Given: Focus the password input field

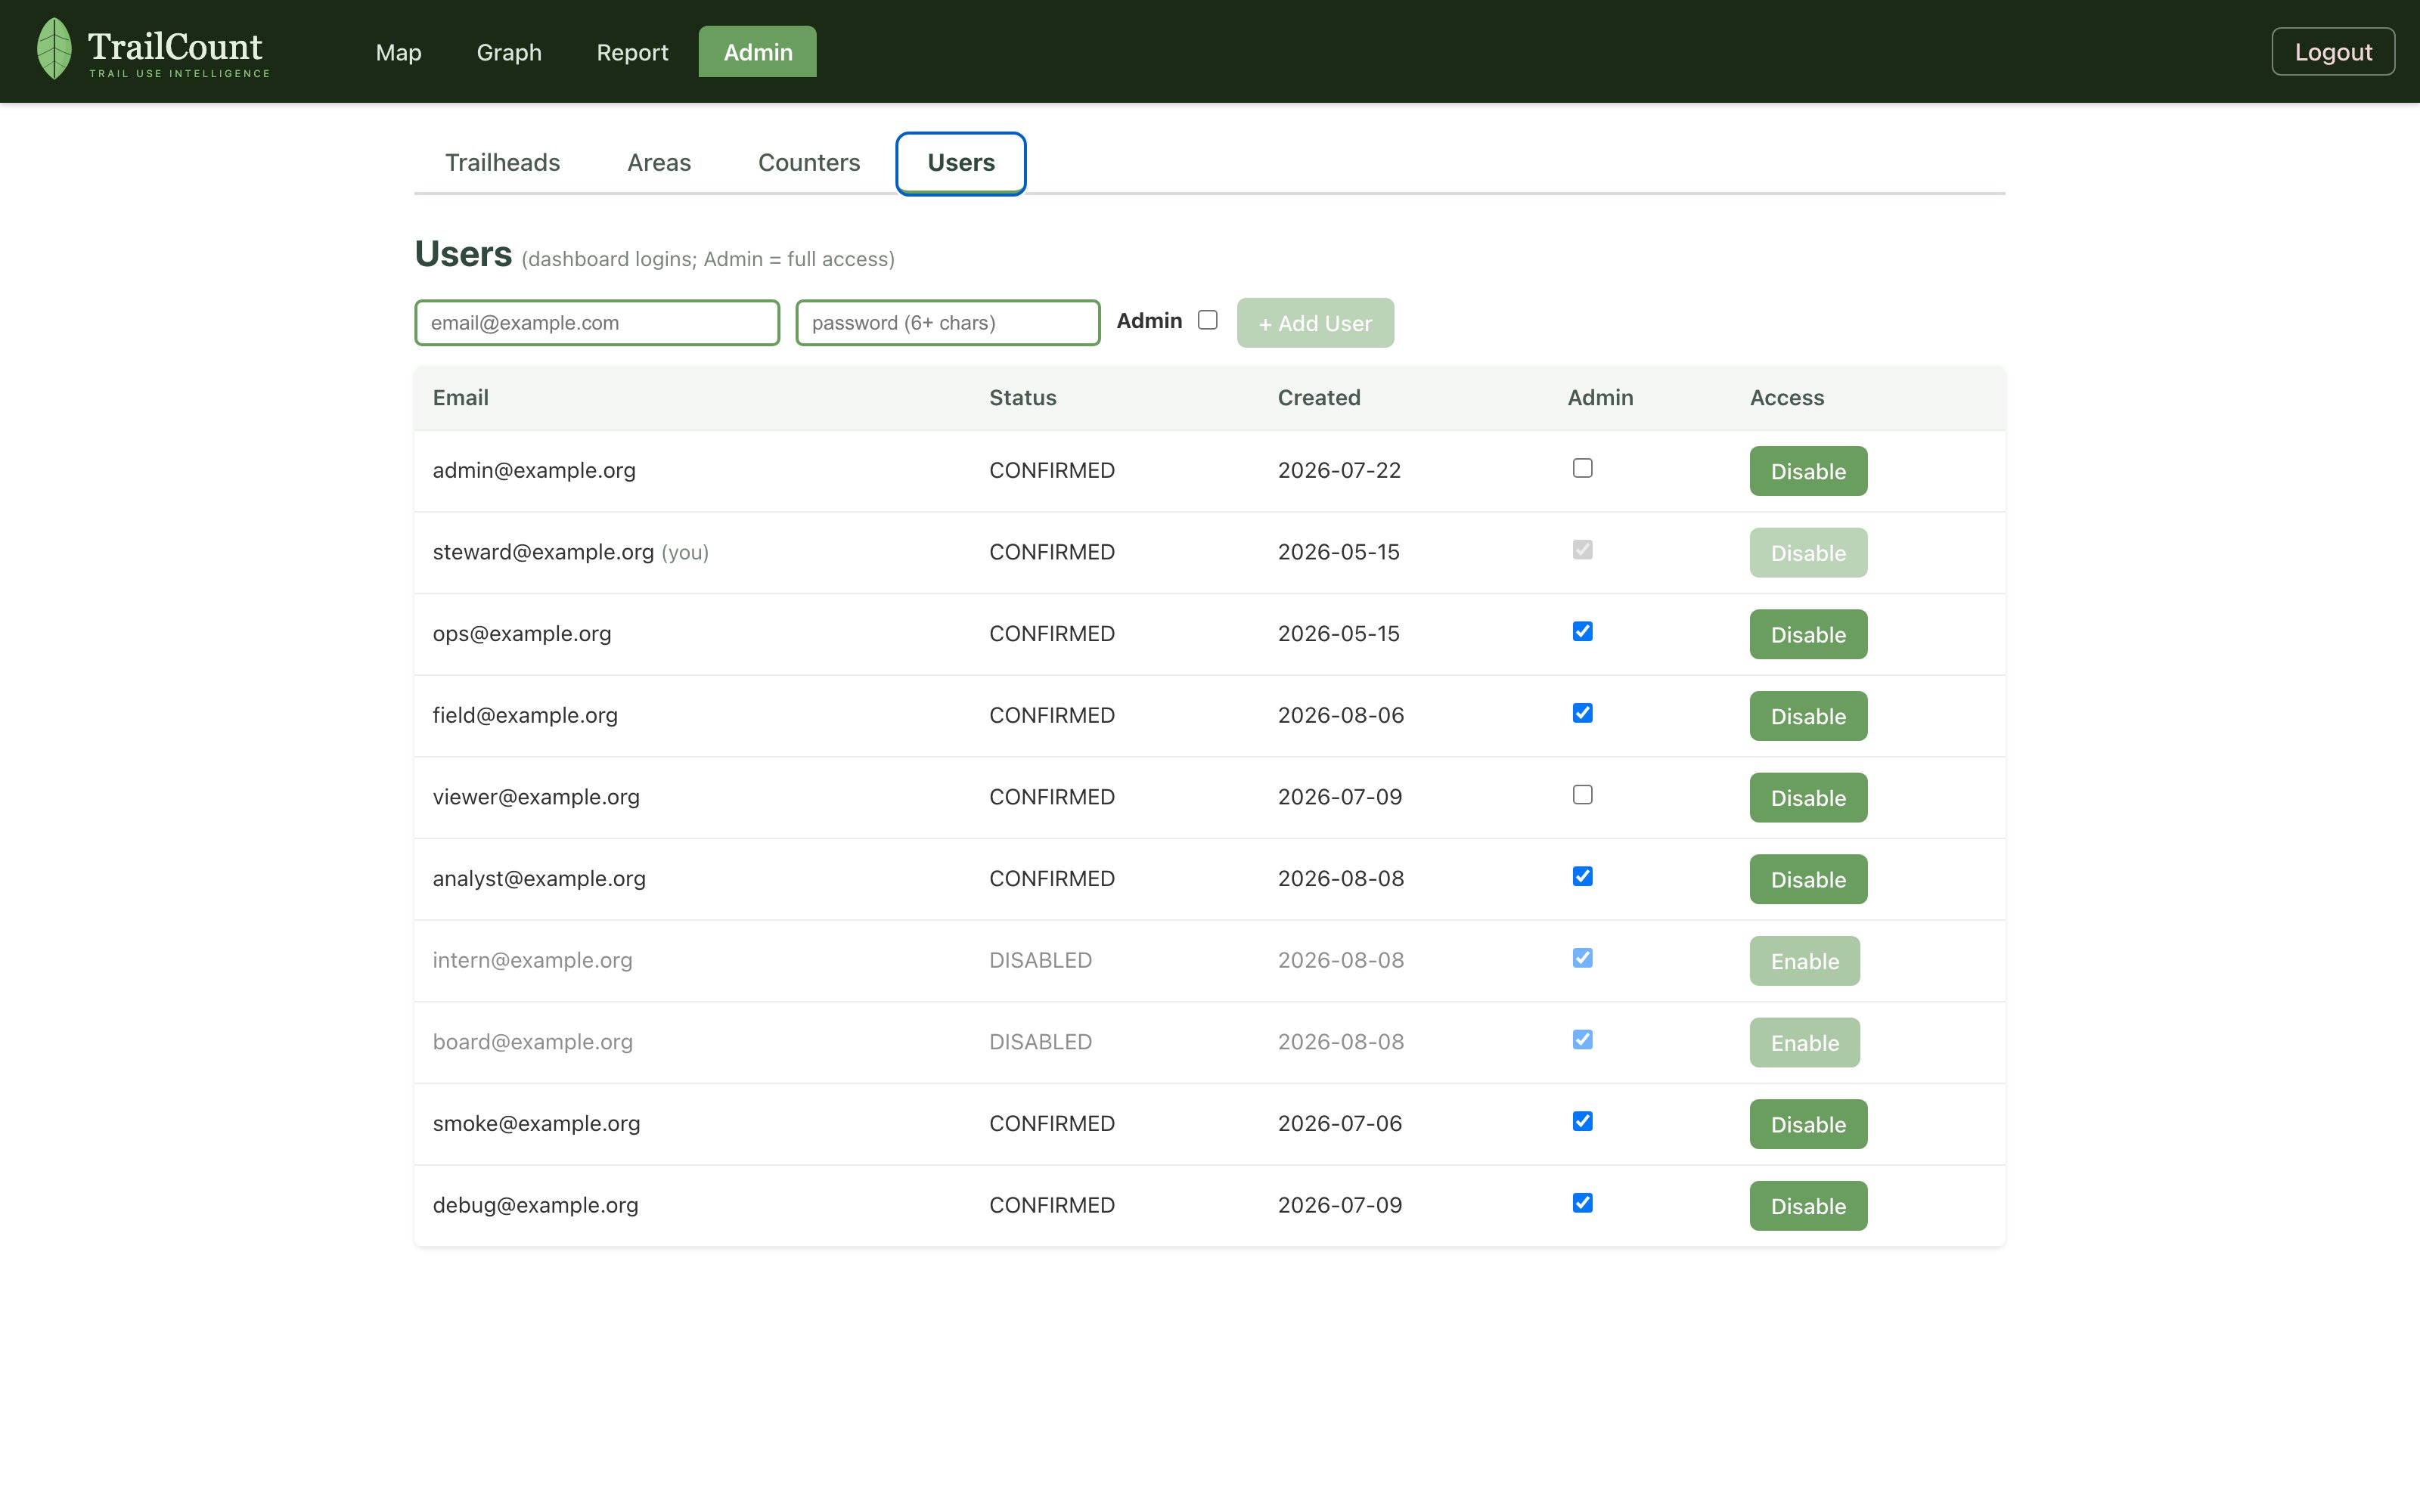Looking at the screenshot, I should tap(948, 323).
